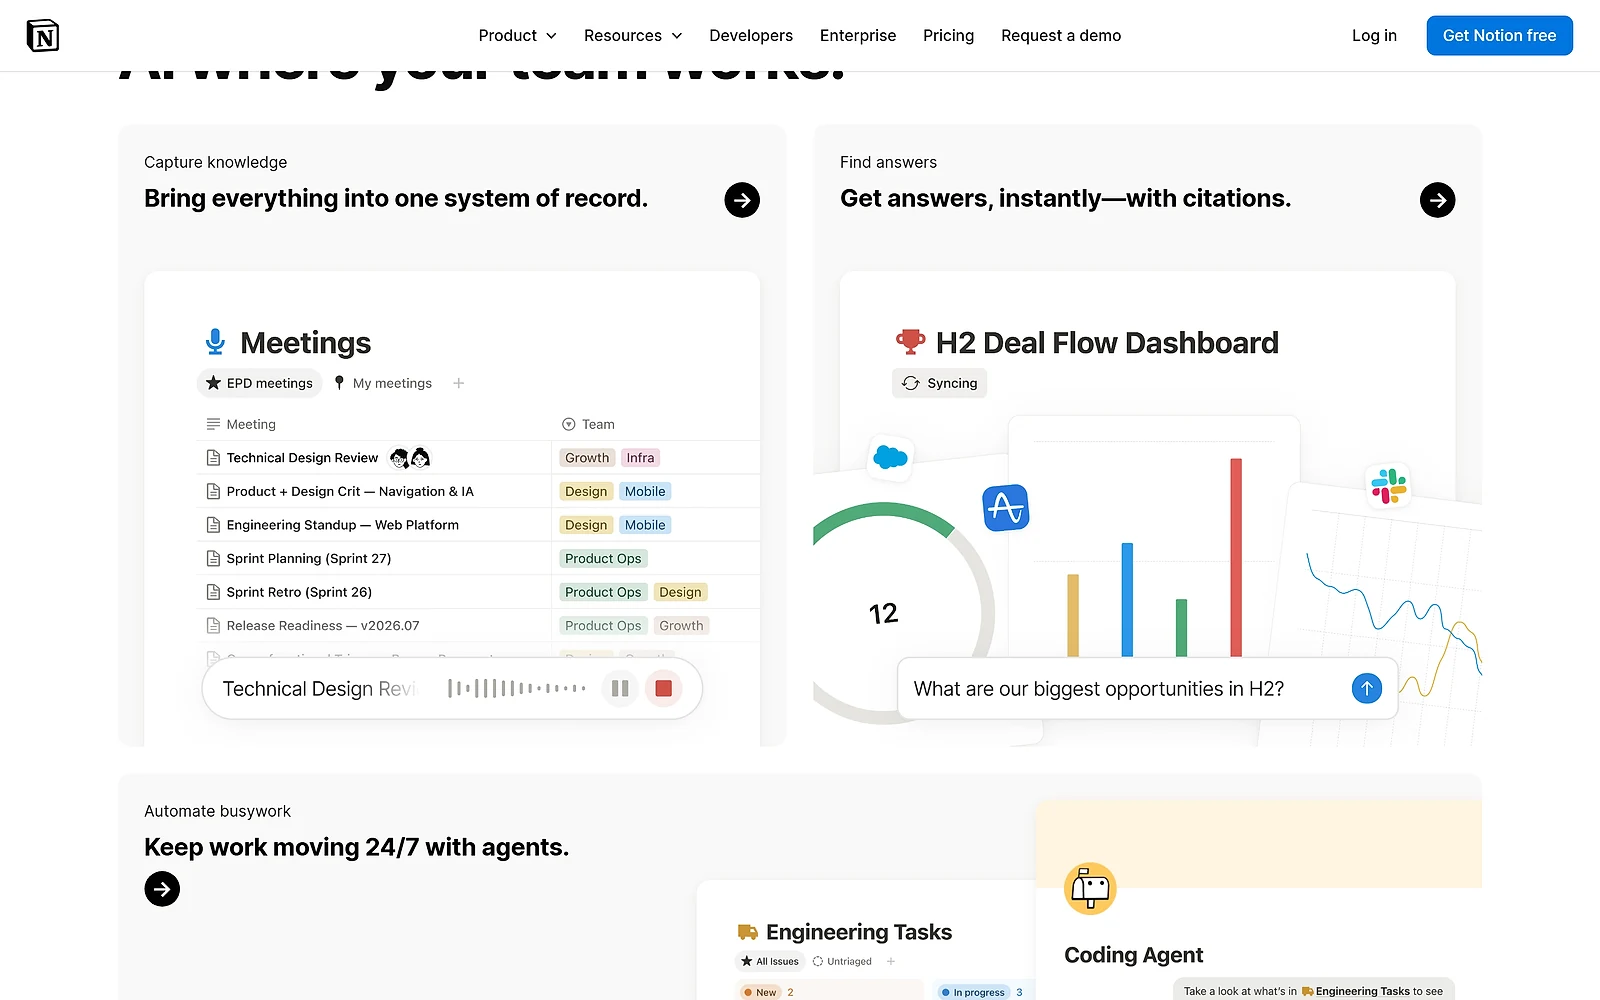
Task: Click the Engineering Tasks mention in agent message
Action: pos(1355,991)
